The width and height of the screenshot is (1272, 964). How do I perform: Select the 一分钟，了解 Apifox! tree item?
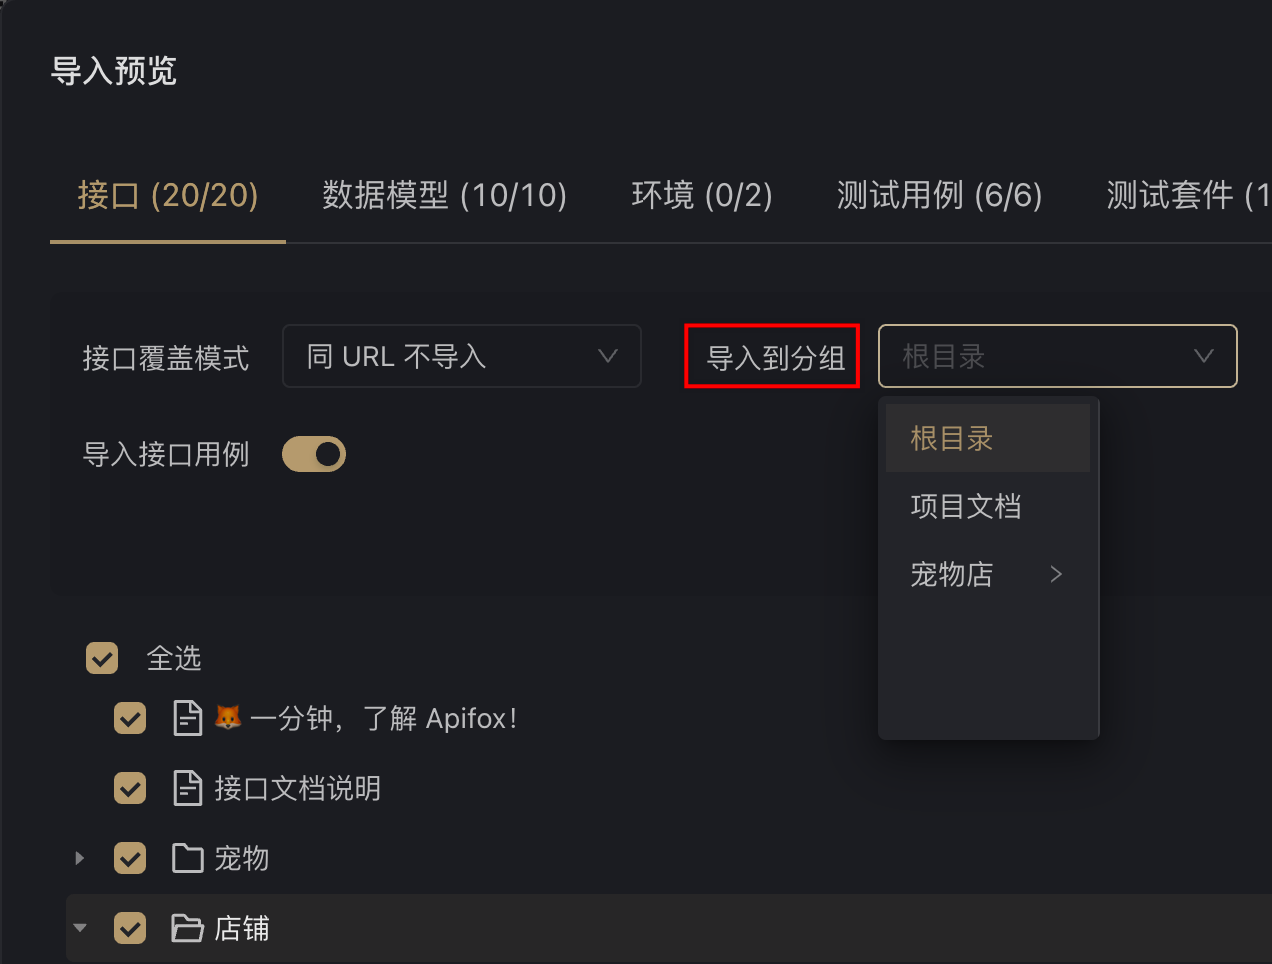click(383, 718)
